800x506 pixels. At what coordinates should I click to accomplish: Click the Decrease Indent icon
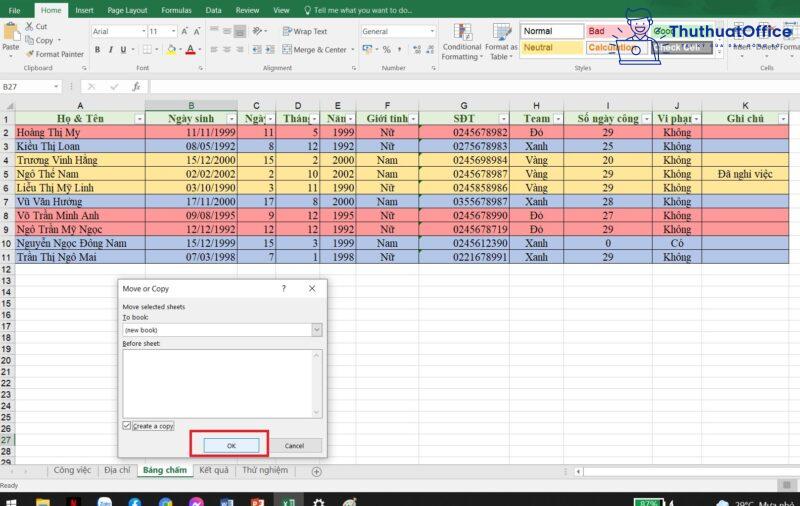[257, 49]
